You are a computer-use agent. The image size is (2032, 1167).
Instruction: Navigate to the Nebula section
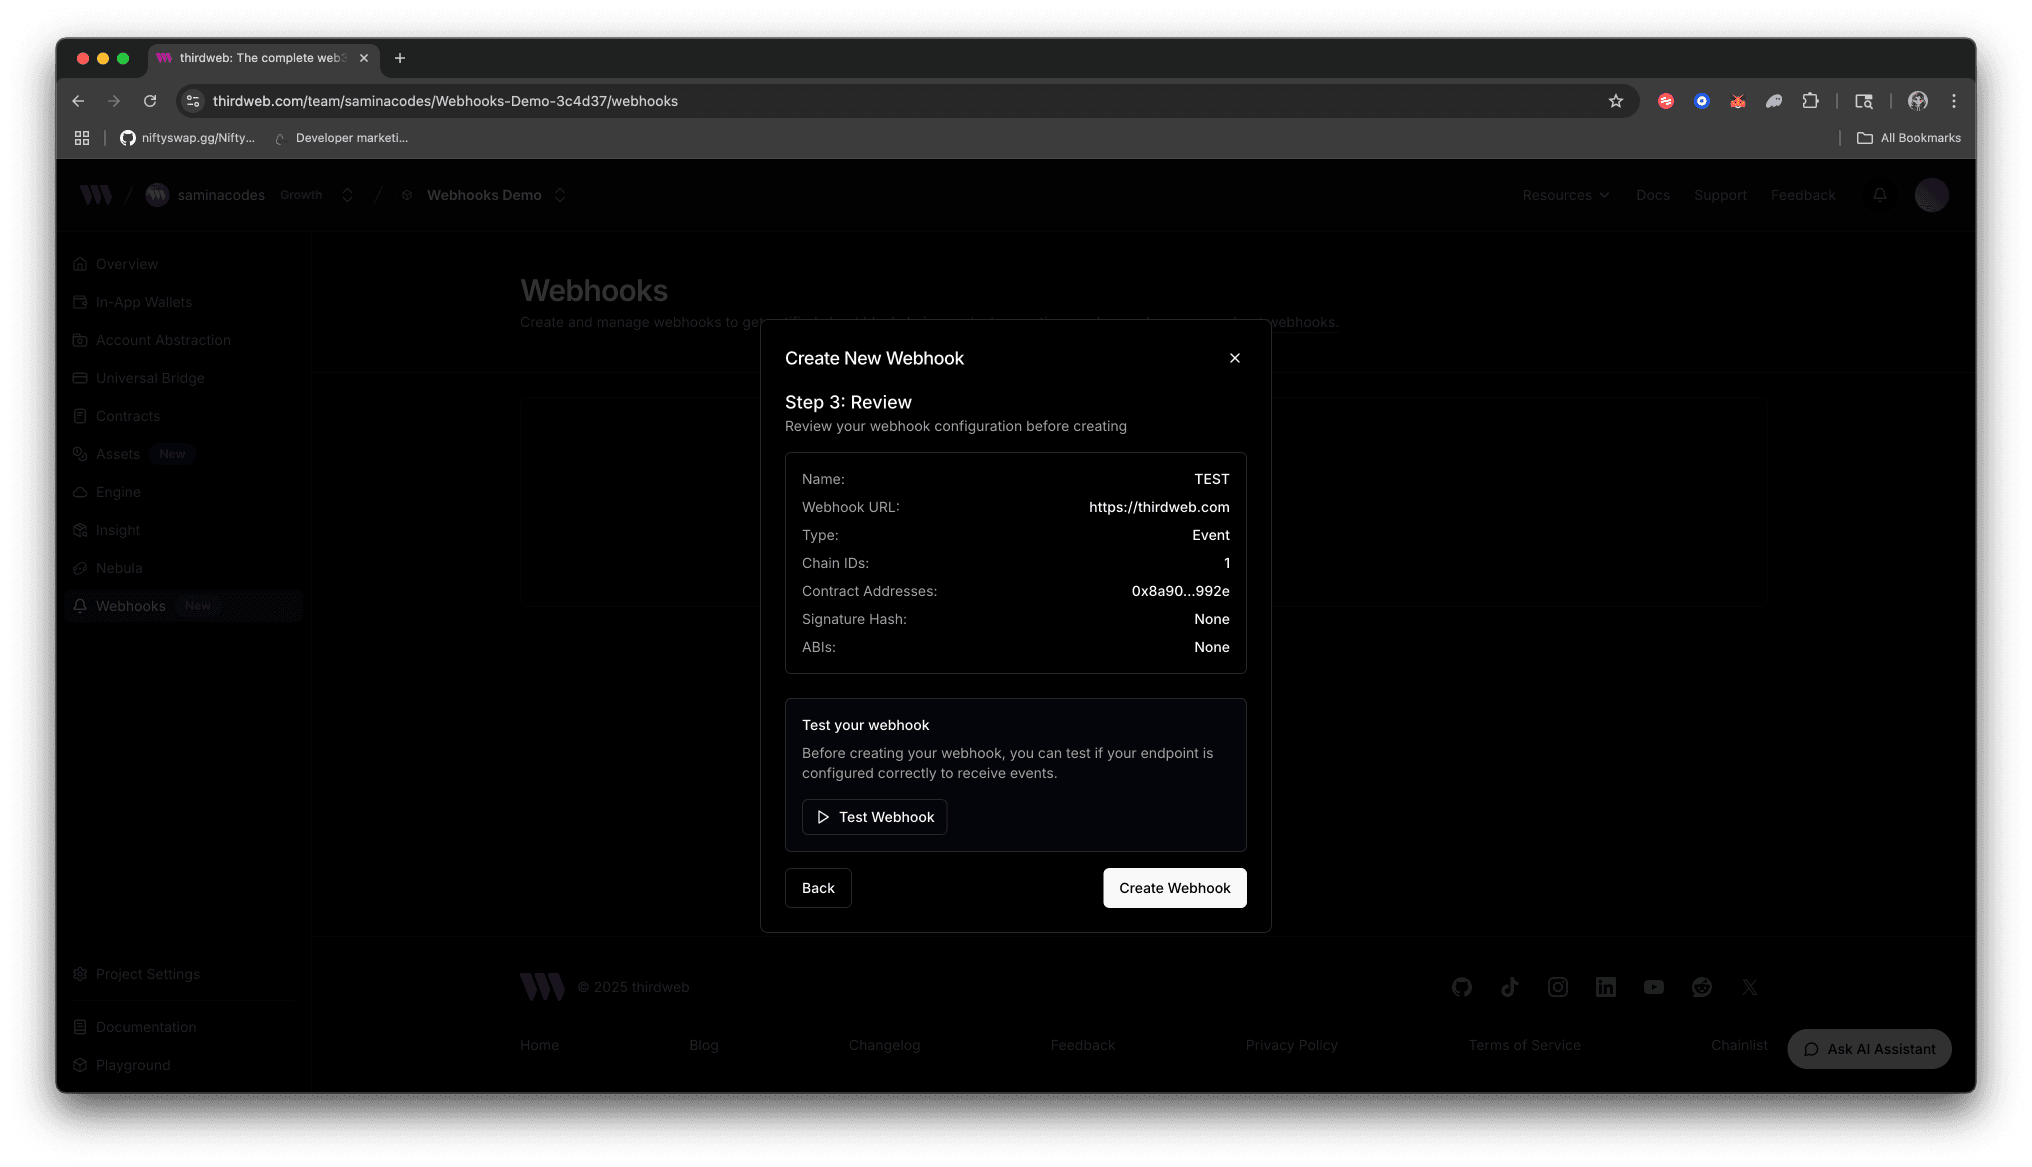pyautogui.click(x=120, y=567)
